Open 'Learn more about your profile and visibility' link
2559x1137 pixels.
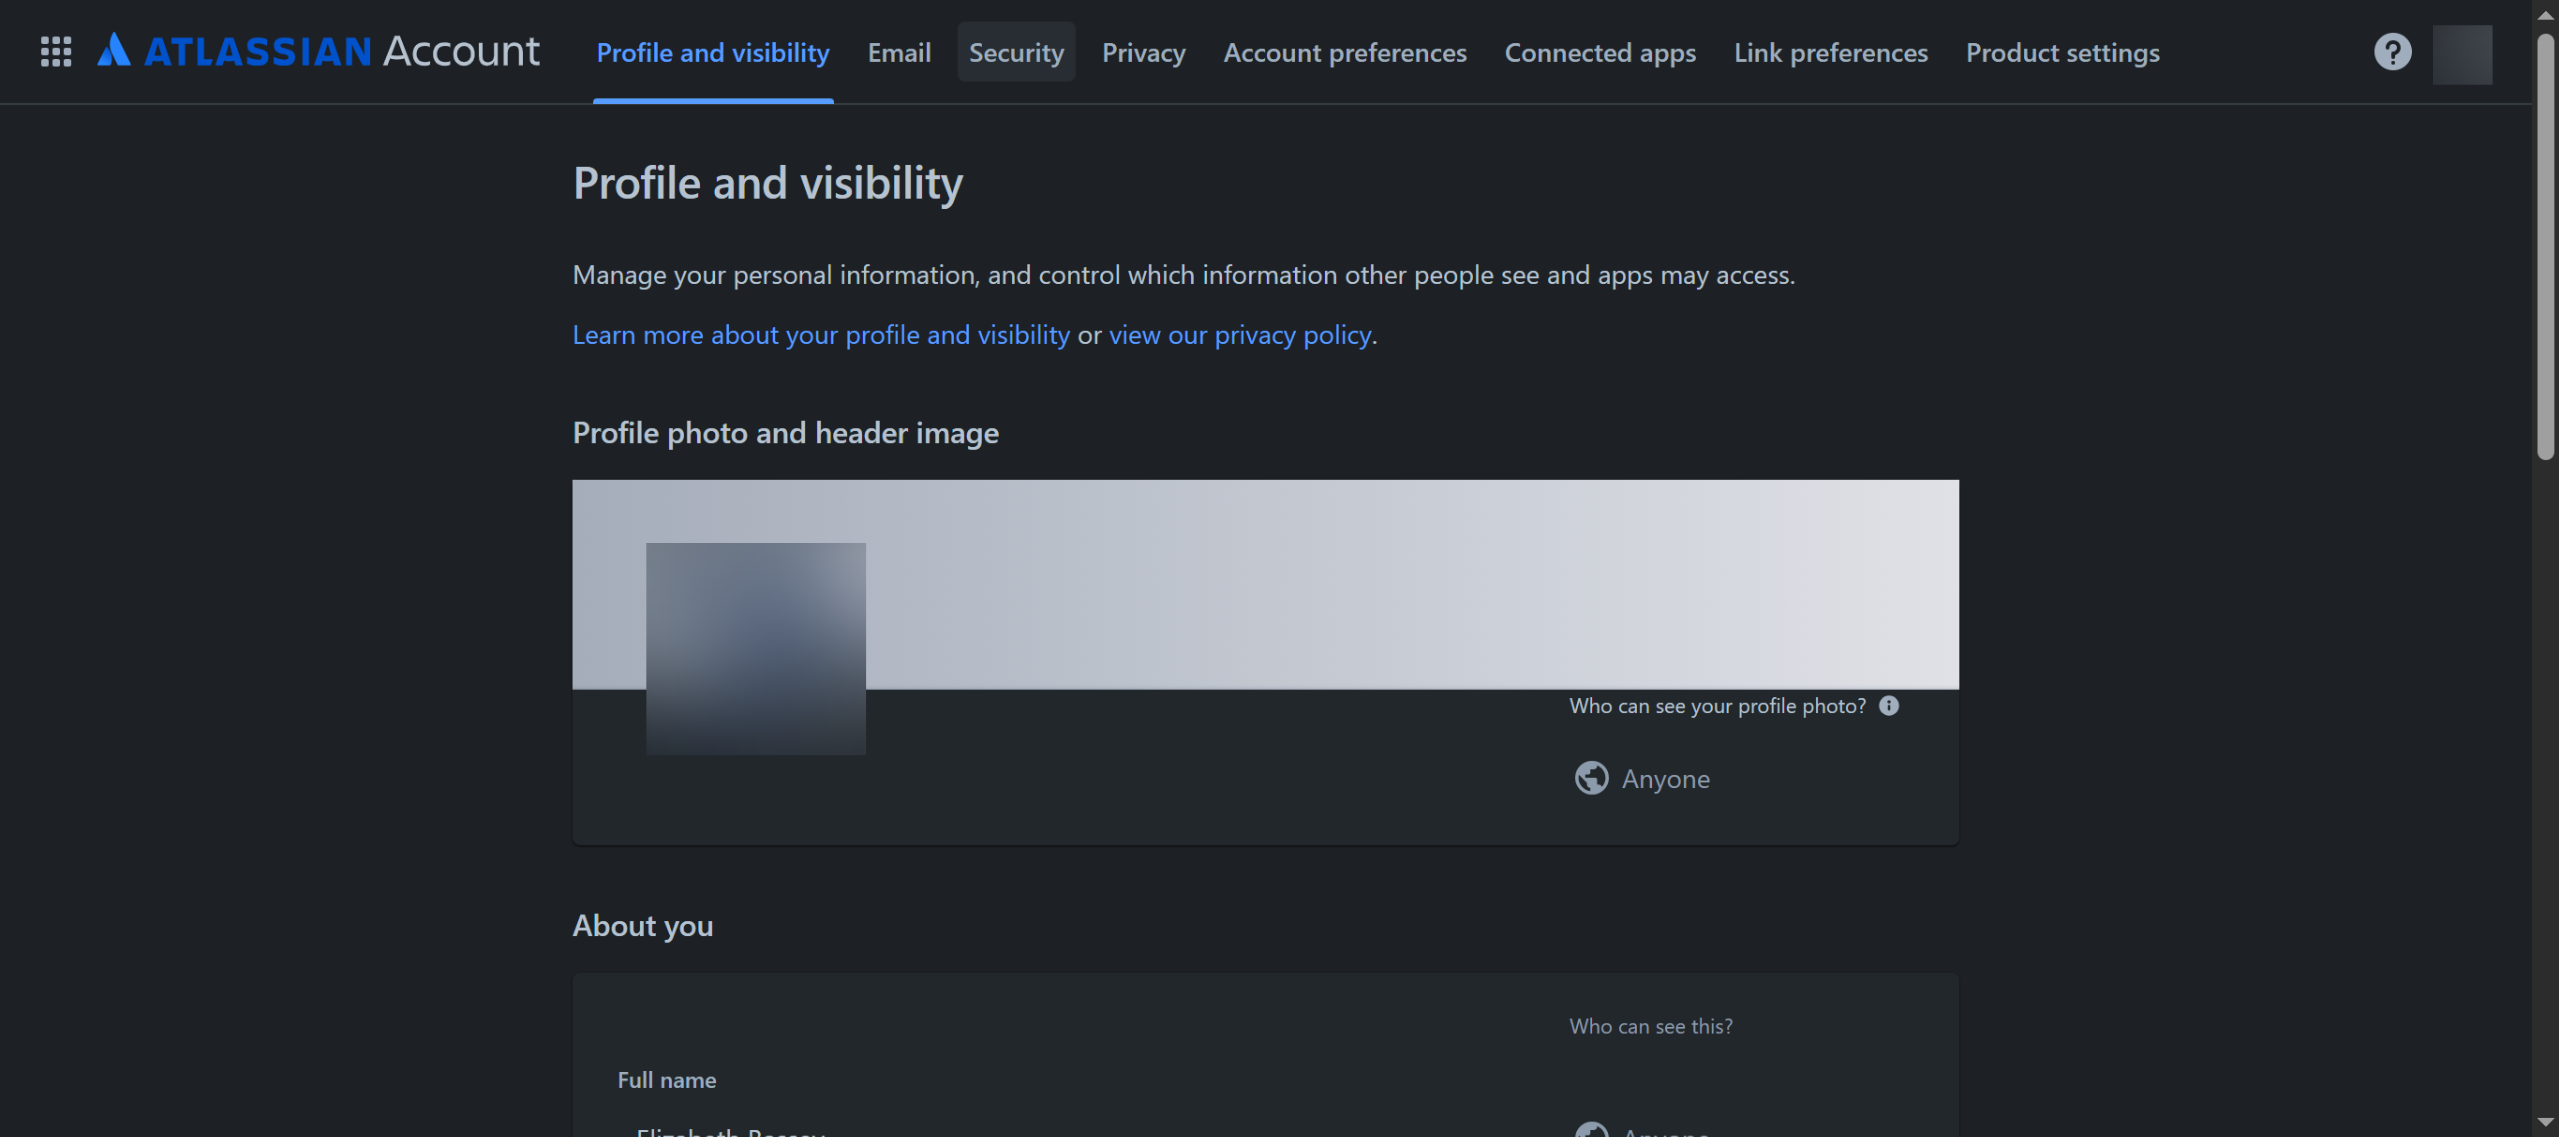(x=820, y=335)
